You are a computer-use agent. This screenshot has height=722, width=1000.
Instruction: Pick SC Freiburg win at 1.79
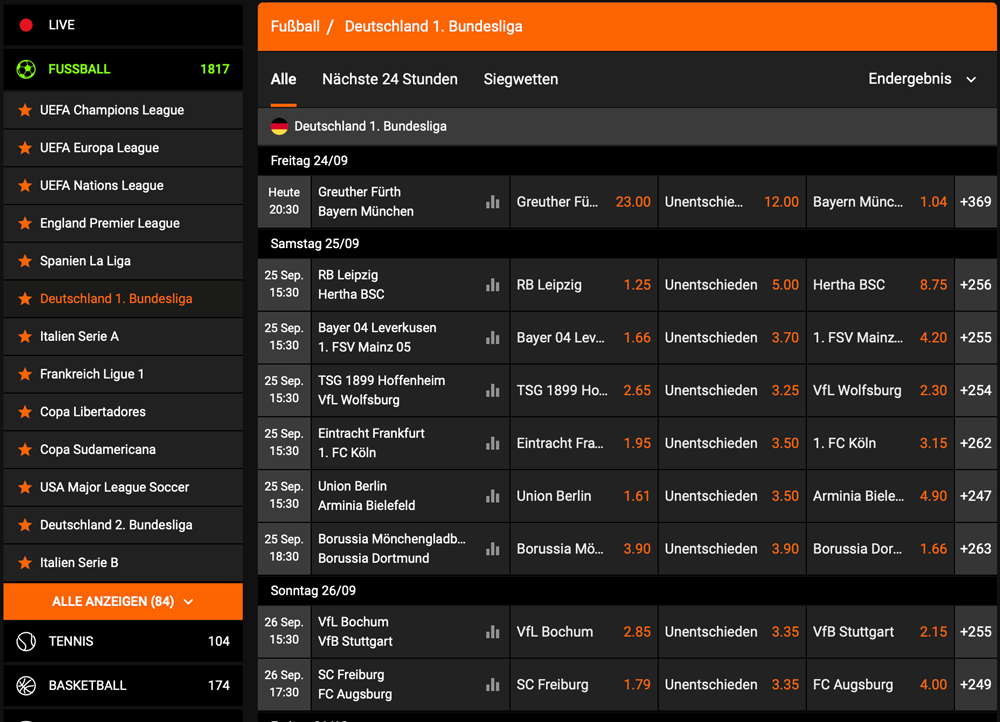[584, 685]
